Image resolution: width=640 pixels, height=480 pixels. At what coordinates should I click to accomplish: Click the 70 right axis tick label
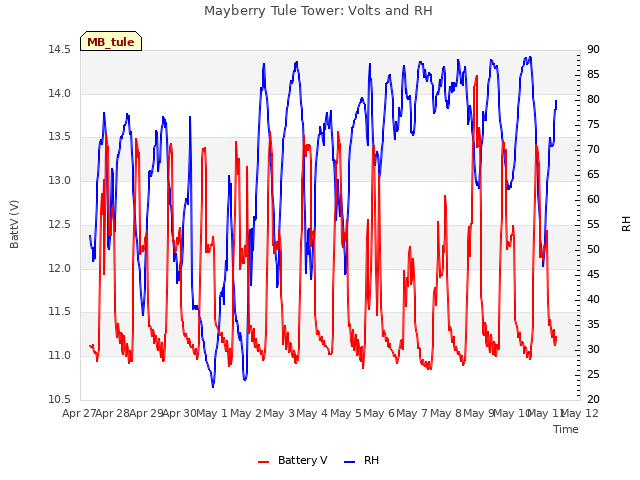[593, 149]
